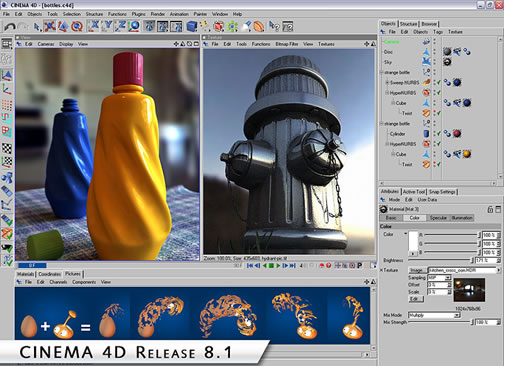Select the Rotate tool in the top toolbar

pos(77,26)
